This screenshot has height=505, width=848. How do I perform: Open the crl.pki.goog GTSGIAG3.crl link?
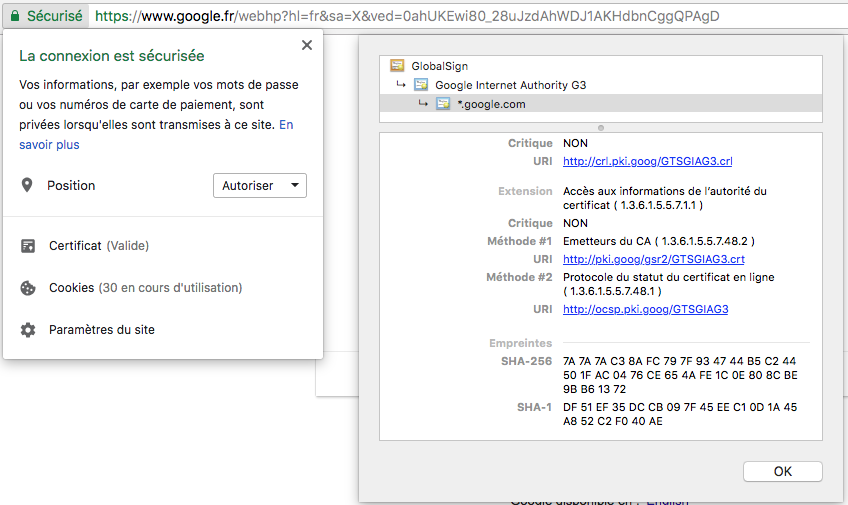tap(647, 161)
